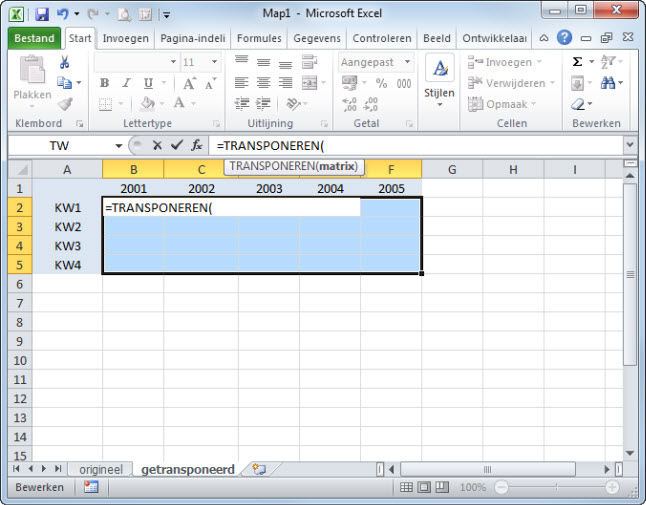
Task: Click the Decrease Decimal icon
Action: pyautogui.click(x=370, y=104)
